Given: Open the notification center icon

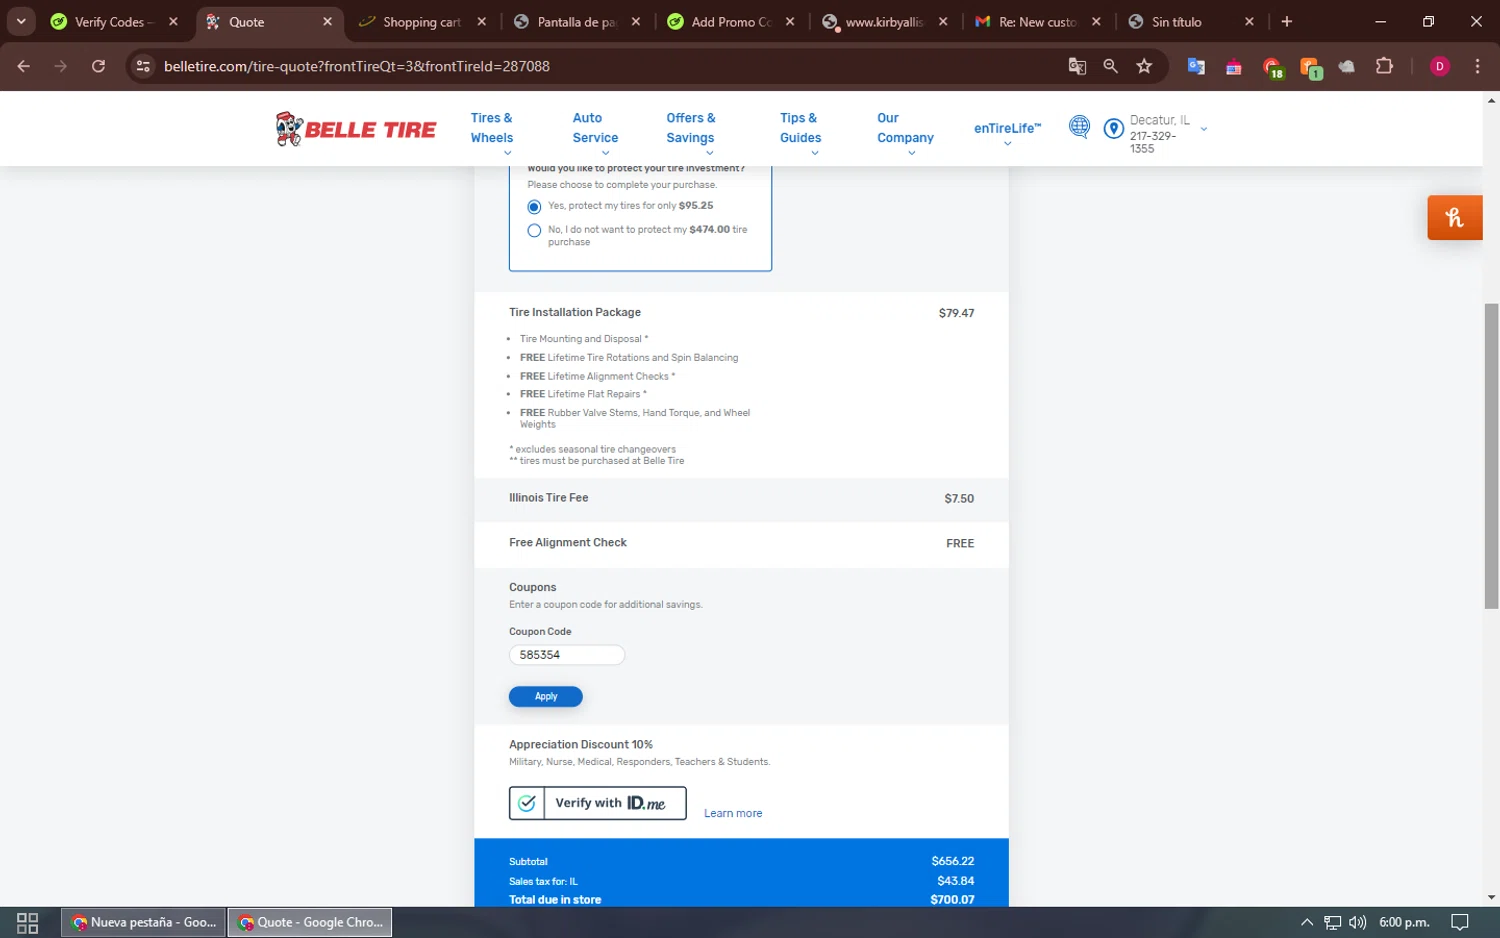Looking at the screenshot, I should (1460, 922).
